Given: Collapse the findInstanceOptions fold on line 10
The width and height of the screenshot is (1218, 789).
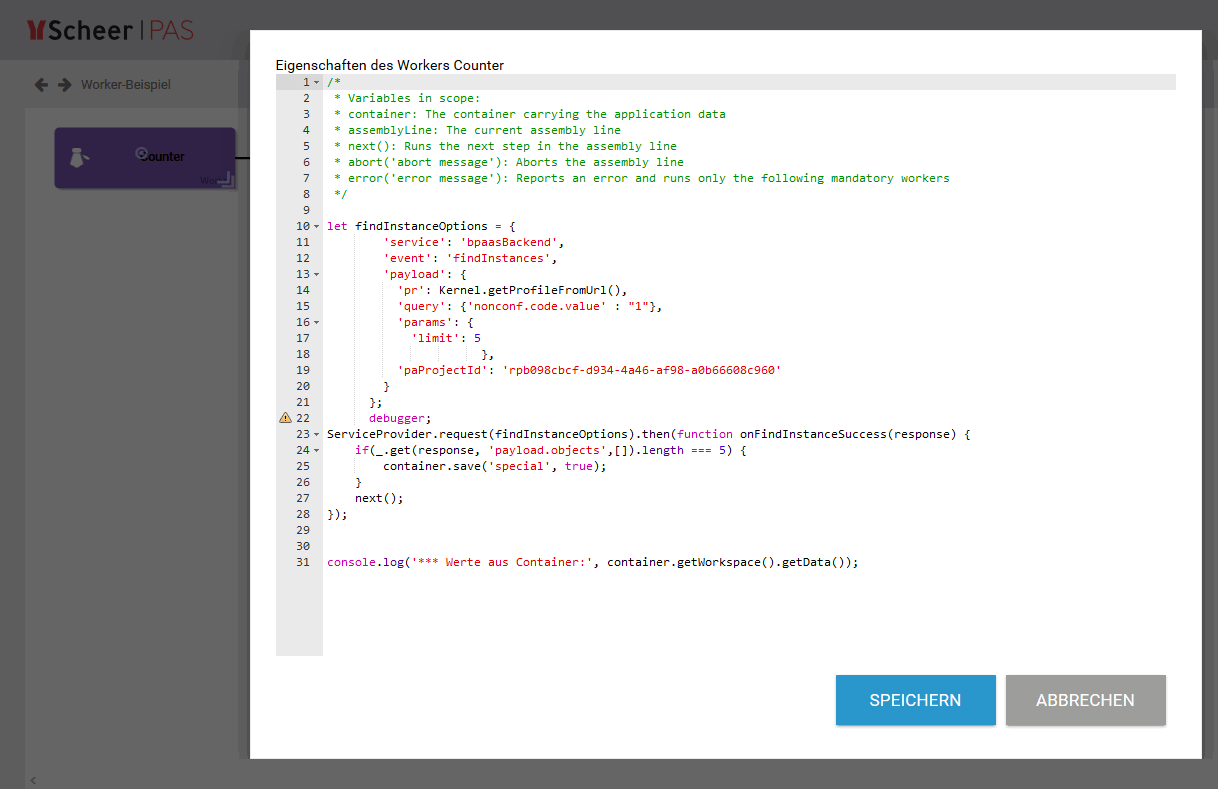Looking at the screenshot, I should [x=316, y=226].
